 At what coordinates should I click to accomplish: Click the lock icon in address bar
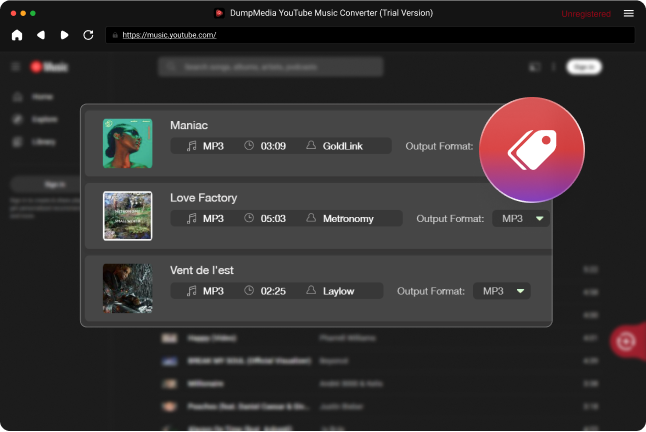(115, 35)
